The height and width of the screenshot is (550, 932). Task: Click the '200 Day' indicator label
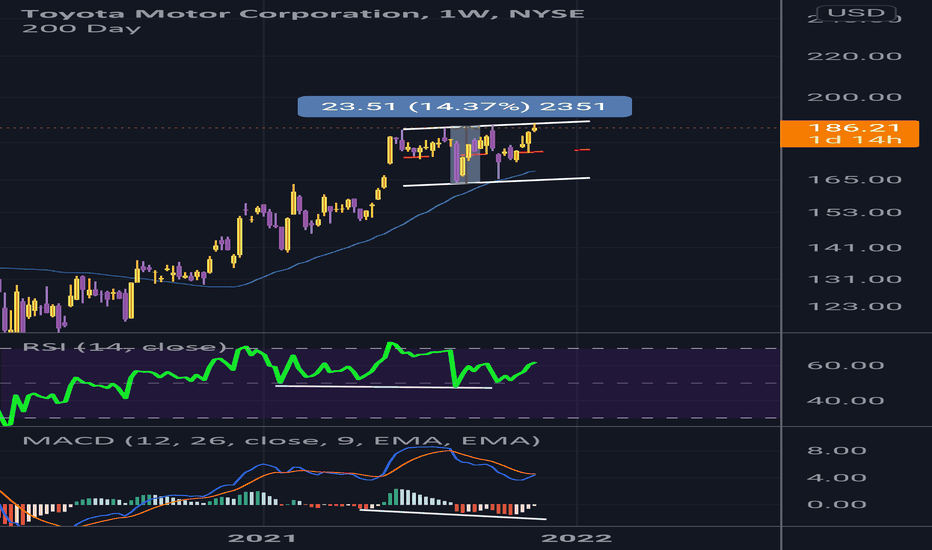(81, 28)
